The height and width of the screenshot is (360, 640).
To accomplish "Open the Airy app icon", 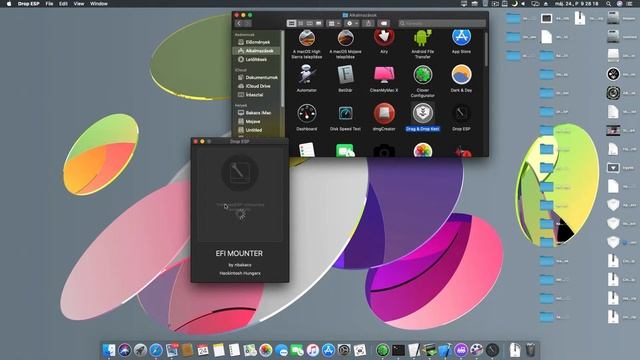I will pos(384,38).
